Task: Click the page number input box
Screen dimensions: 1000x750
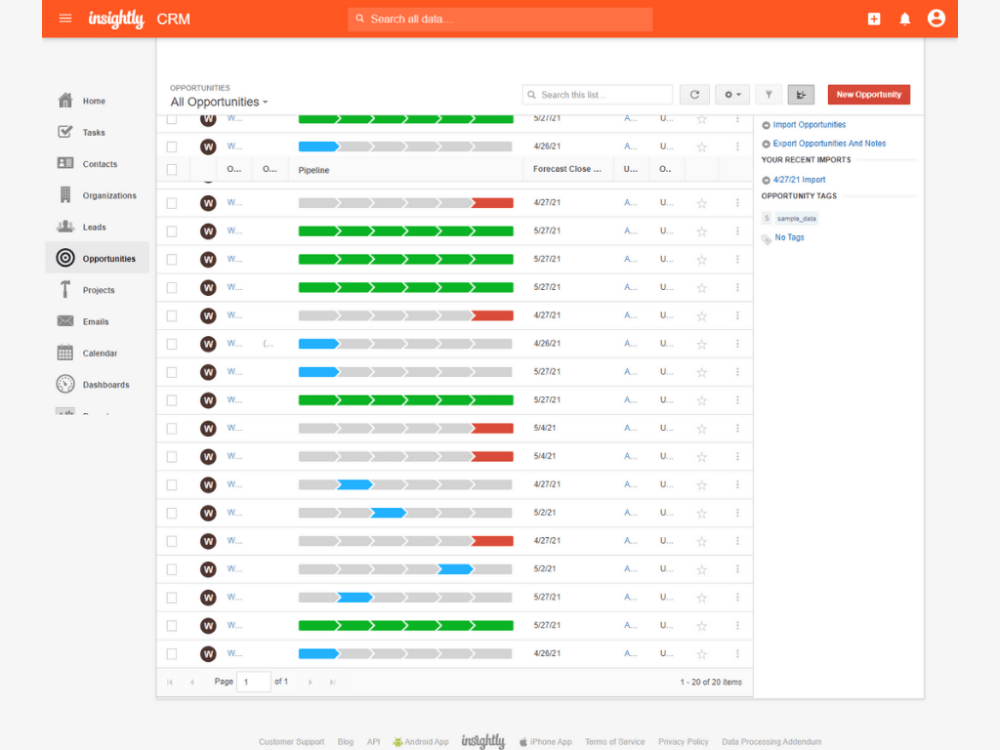Action: pos(253,682)
